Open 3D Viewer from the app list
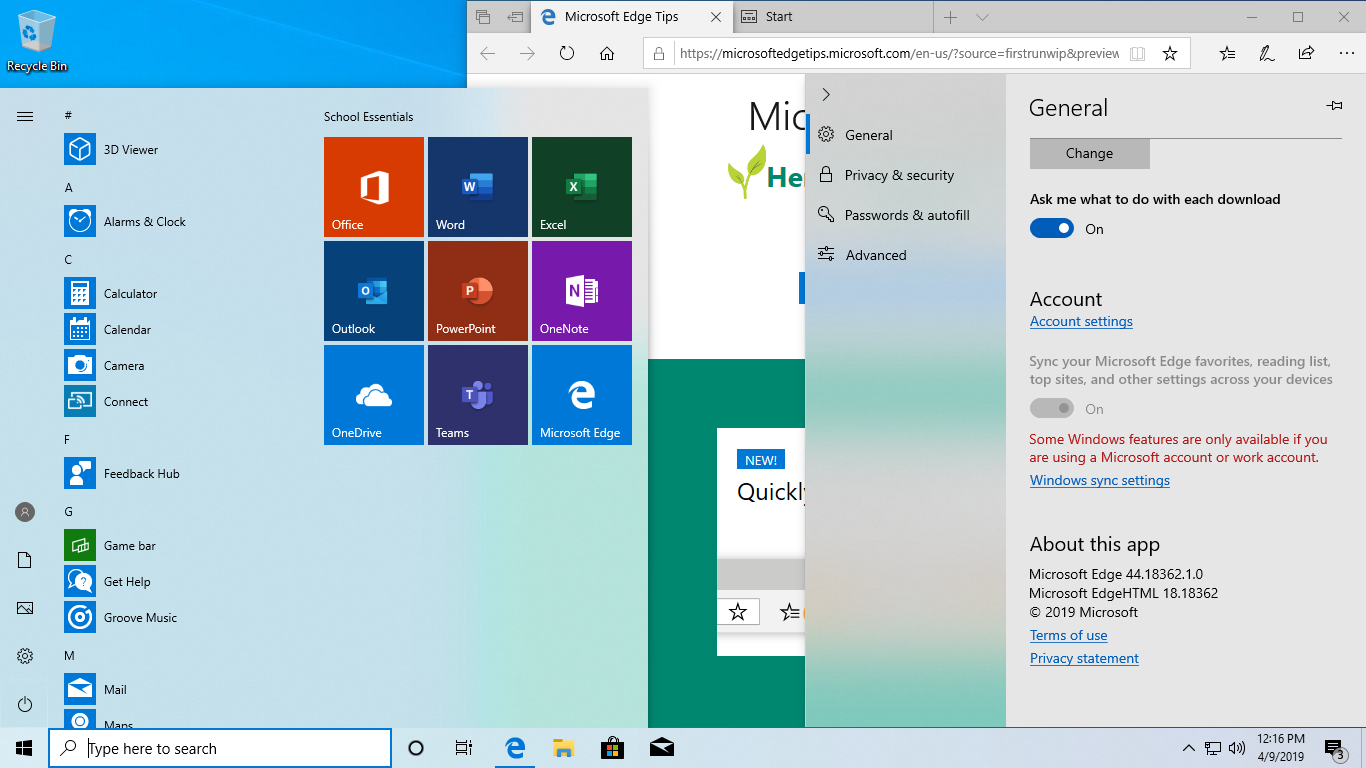The width and height of the screenshot is (1366, 768). [180, 150]
